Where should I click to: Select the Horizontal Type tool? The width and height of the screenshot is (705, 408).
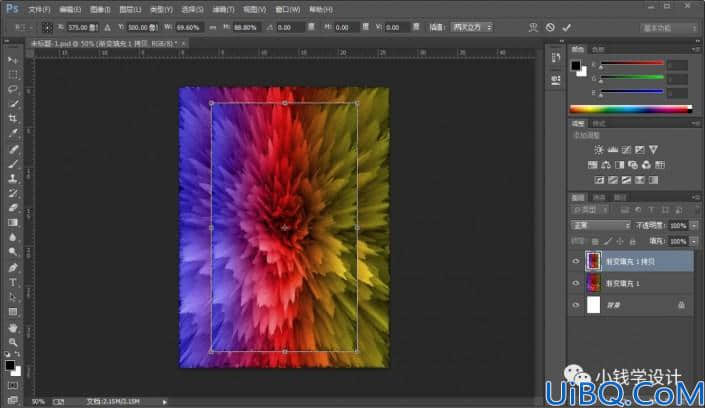click(13, 282)
